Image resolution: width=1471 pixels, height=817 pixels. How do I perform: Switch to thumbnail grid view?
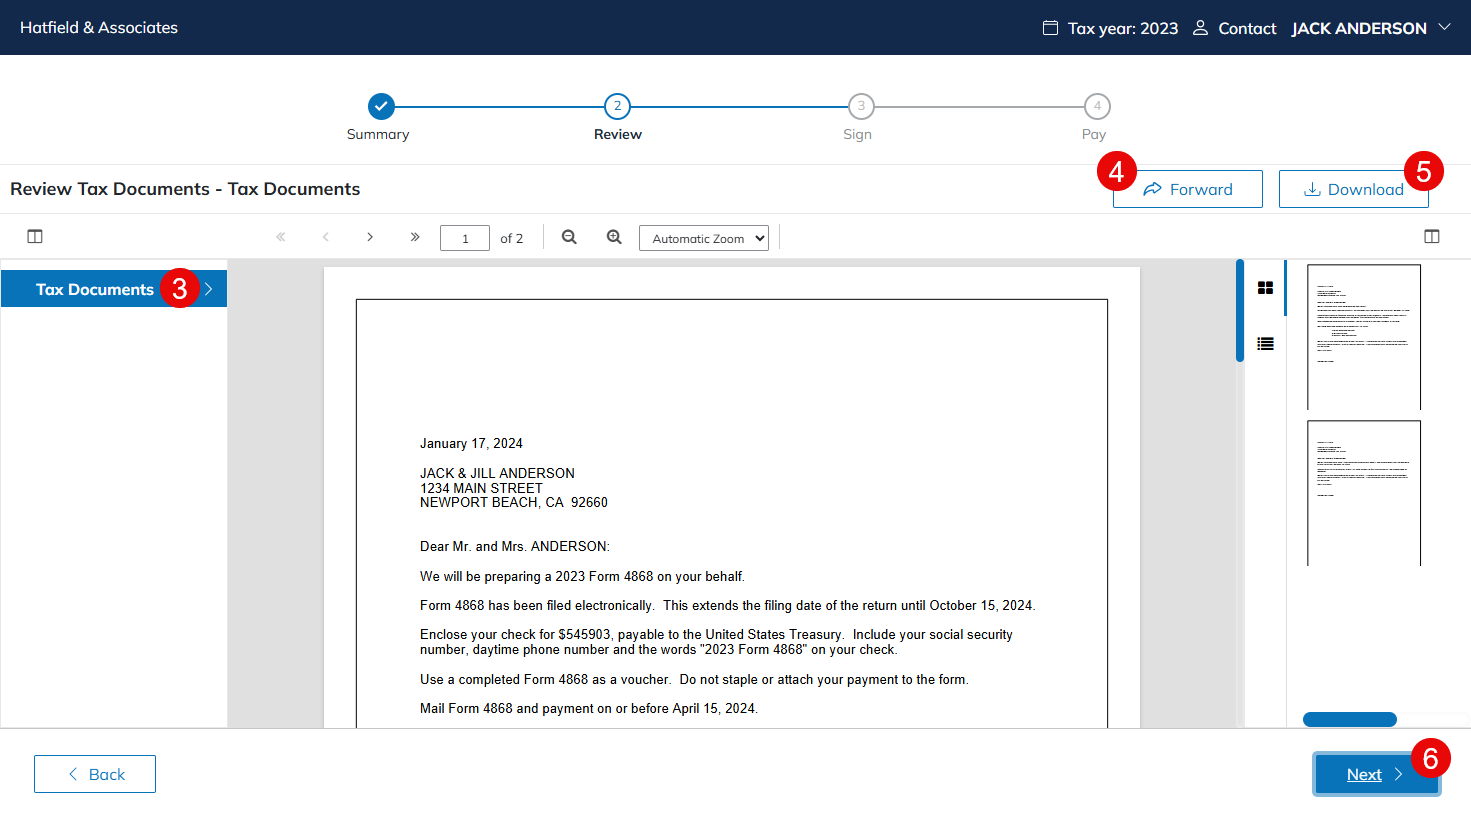click(x=1265, y=288)
